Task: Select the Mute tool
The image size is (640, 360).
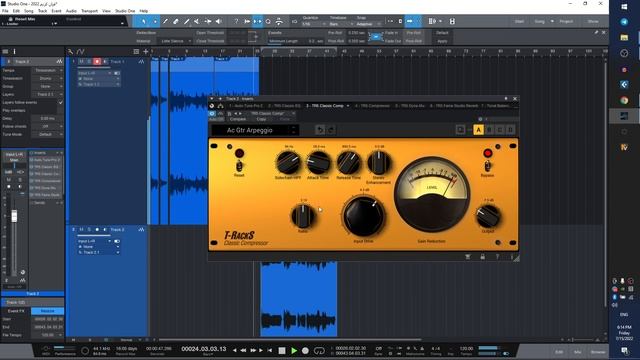Action: (x=197, y=21)
